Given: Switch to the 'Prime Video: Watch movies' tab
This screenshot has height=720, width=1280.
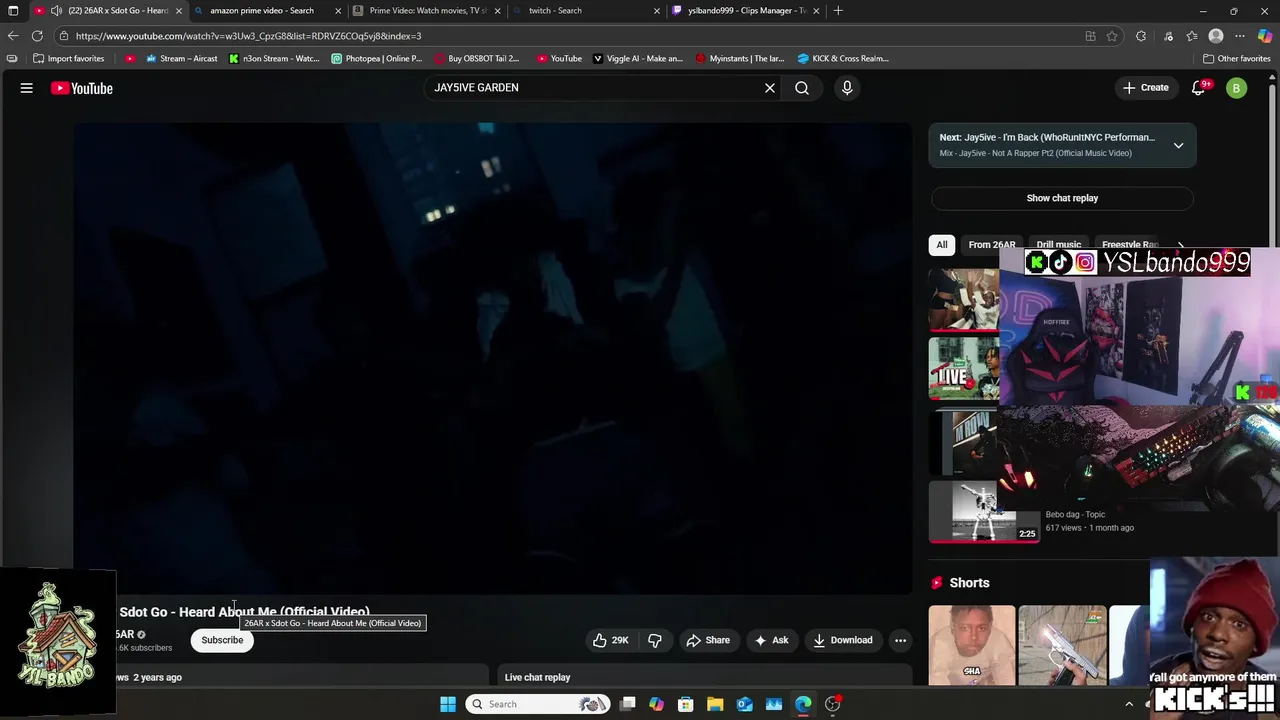Looking at the screenshot, I should pyautogui.click(x=428, y=11).
